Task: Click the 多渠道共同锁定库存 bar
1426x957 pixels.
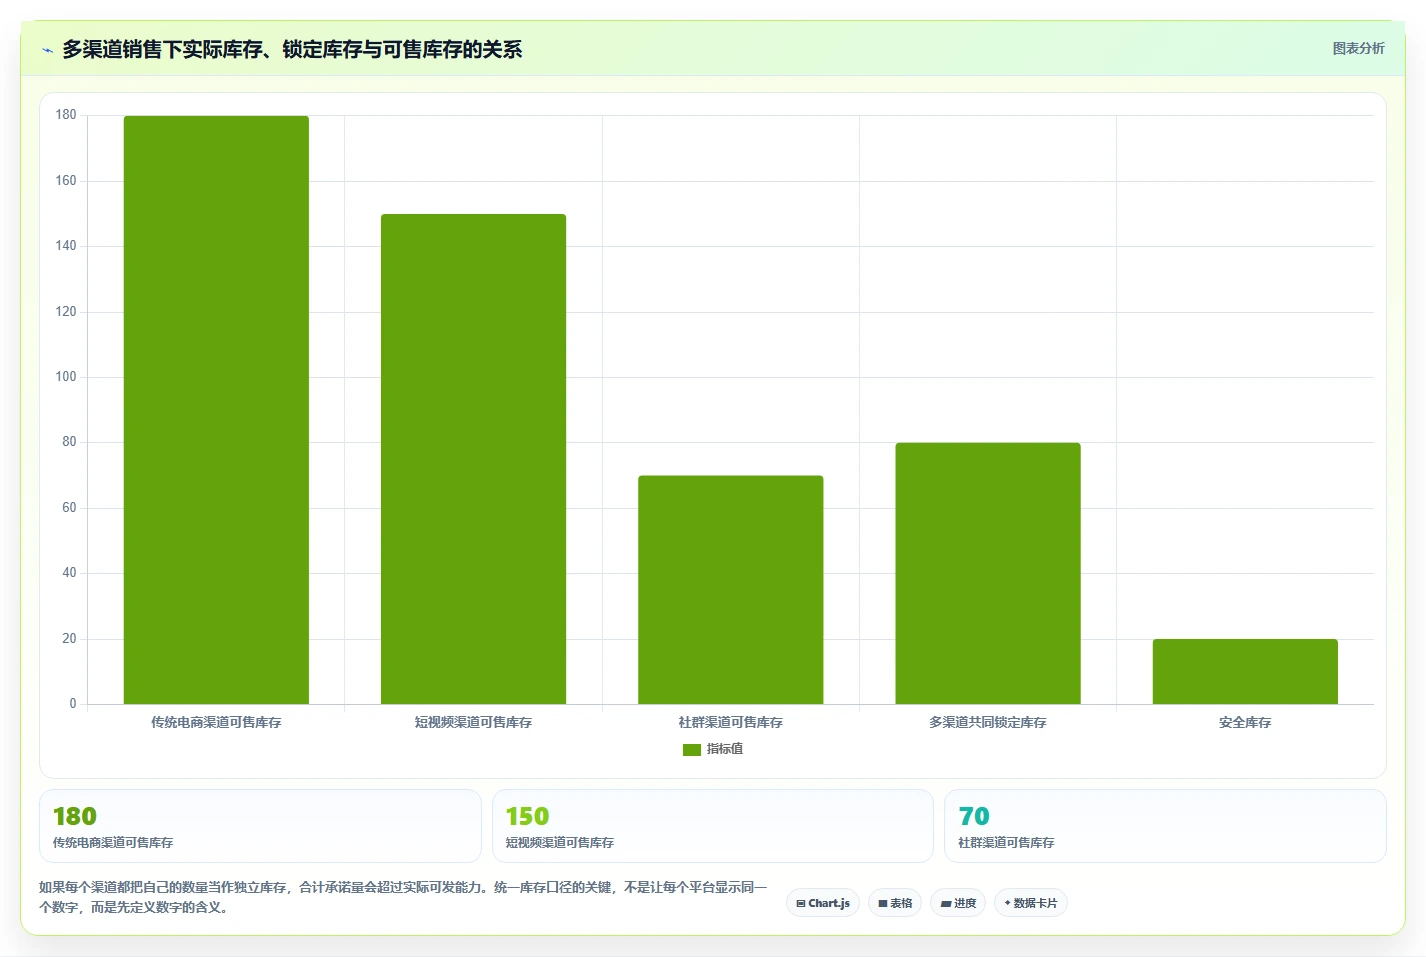Action: pyautogui.click(x=988, y=573)
